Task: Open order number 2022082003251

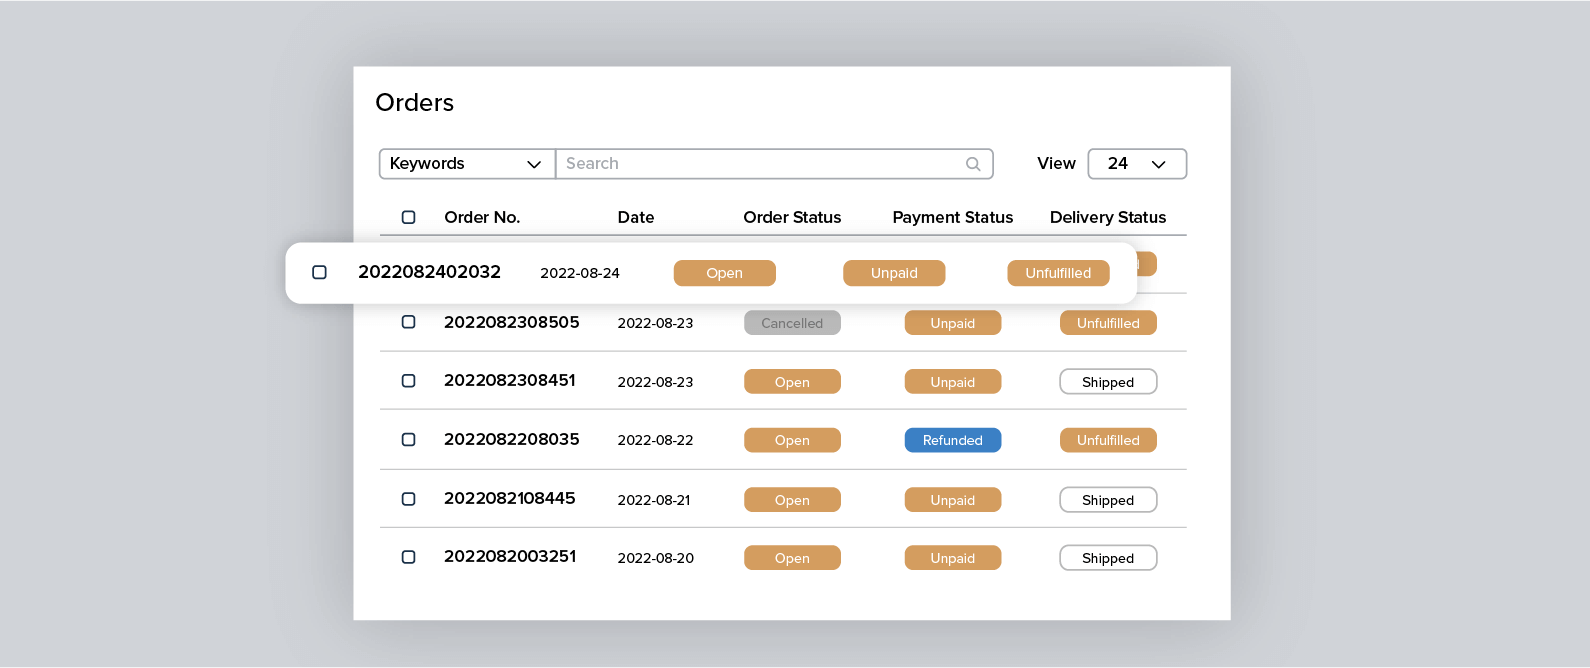Action: [x=509, y=556]
